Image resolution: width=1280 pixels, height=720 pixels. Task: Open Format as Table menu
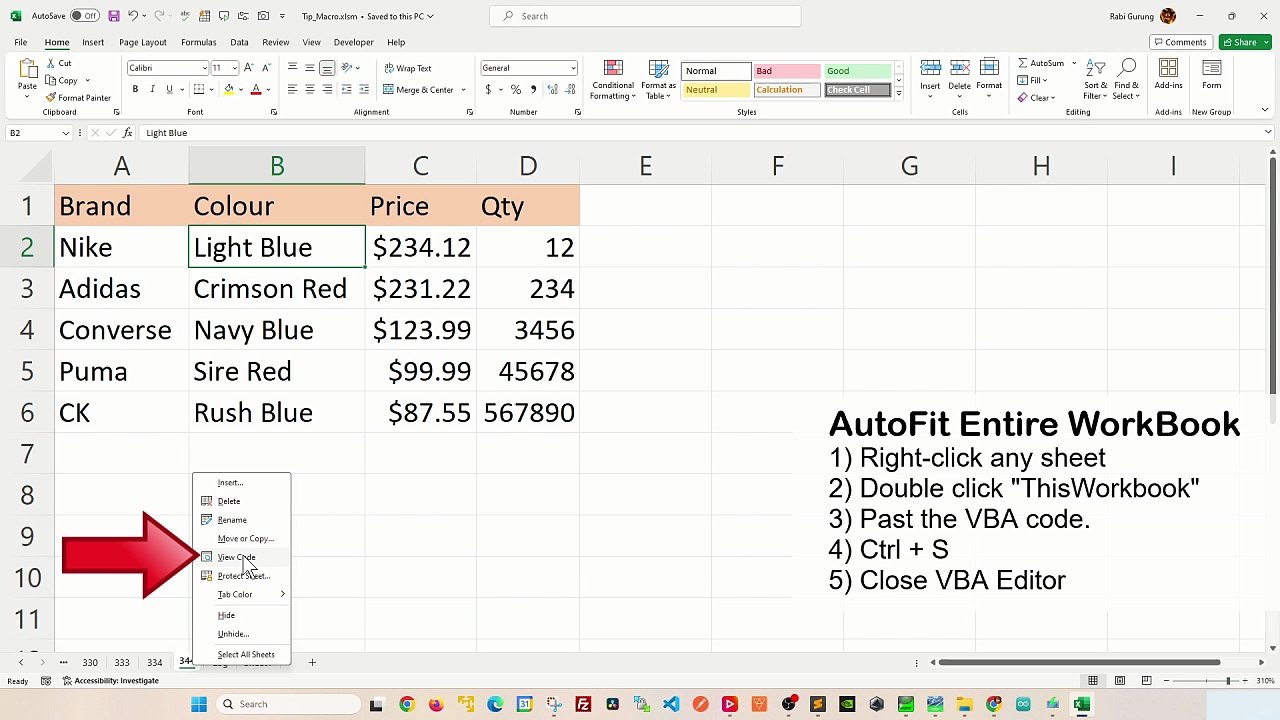[x=659, y=80]
